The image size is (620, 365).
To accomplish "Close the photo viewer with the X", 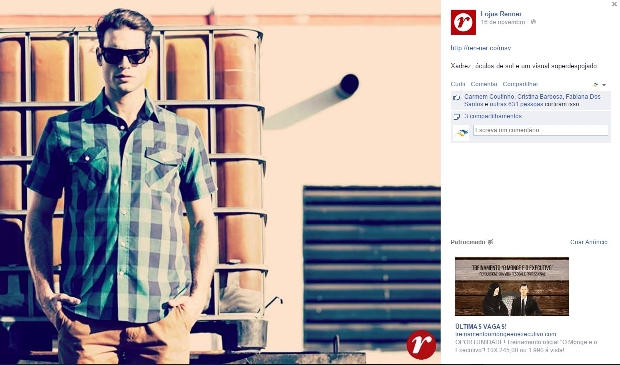I will coord(614,4).
